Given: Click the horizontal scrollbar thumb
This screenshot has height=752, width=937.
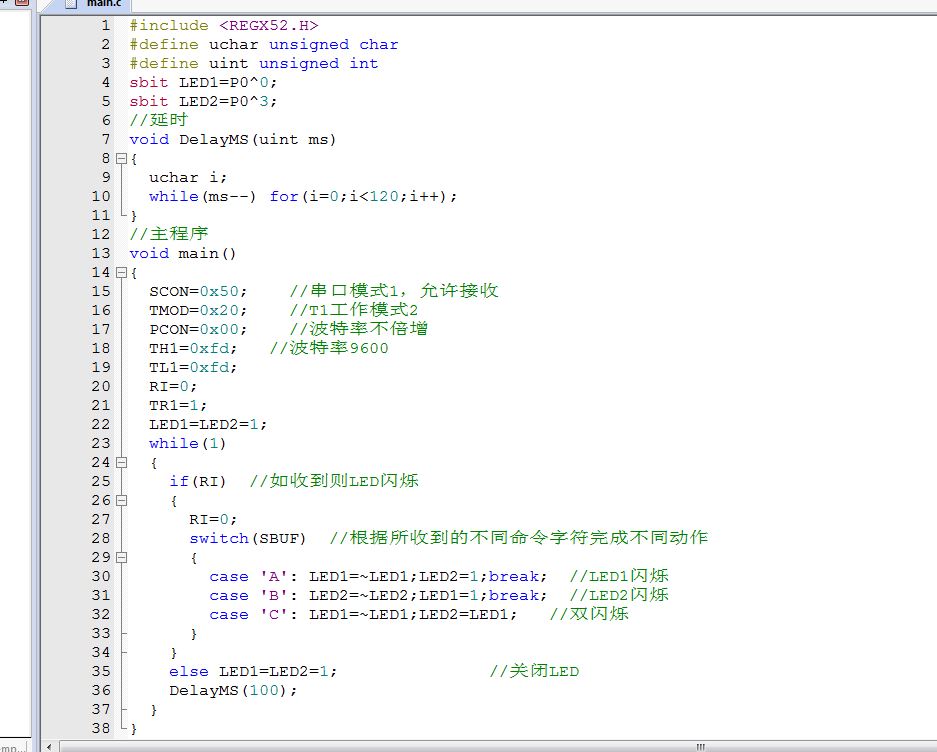Looking at the screenshot, I should [x=380, y=746].
